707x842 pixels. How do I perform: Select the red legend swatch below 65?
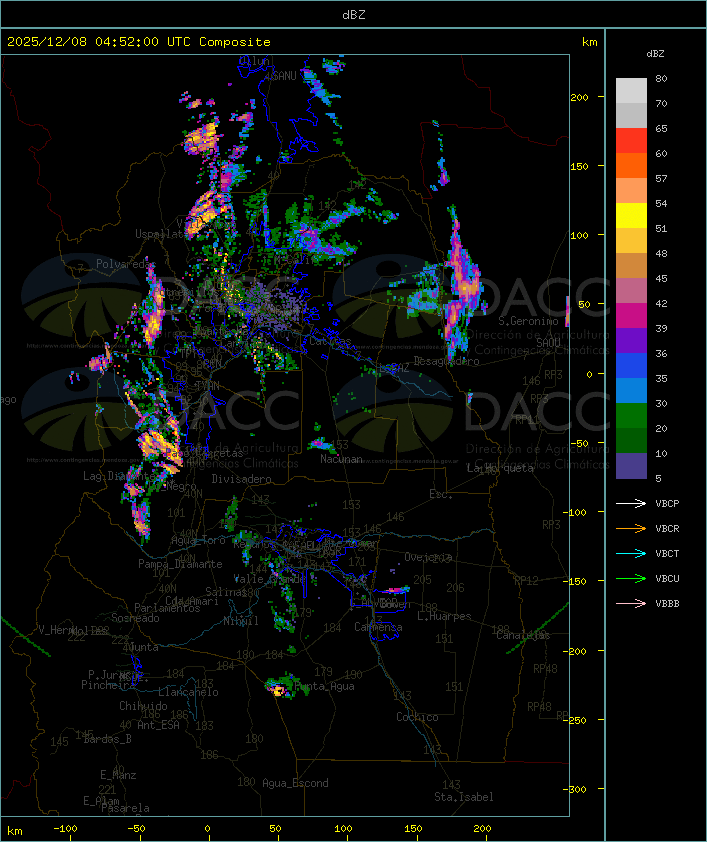[x=631, y=140]
